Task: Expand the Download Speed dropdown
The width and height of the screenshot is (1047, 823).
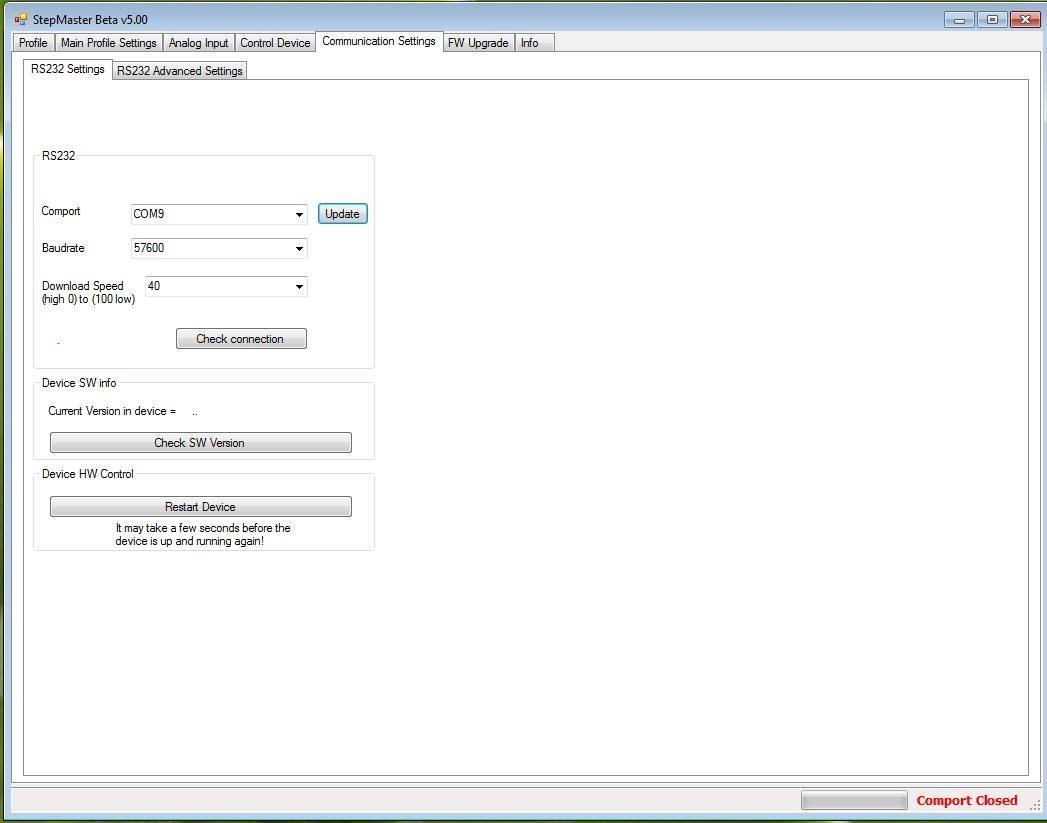Action: point(226,286)
